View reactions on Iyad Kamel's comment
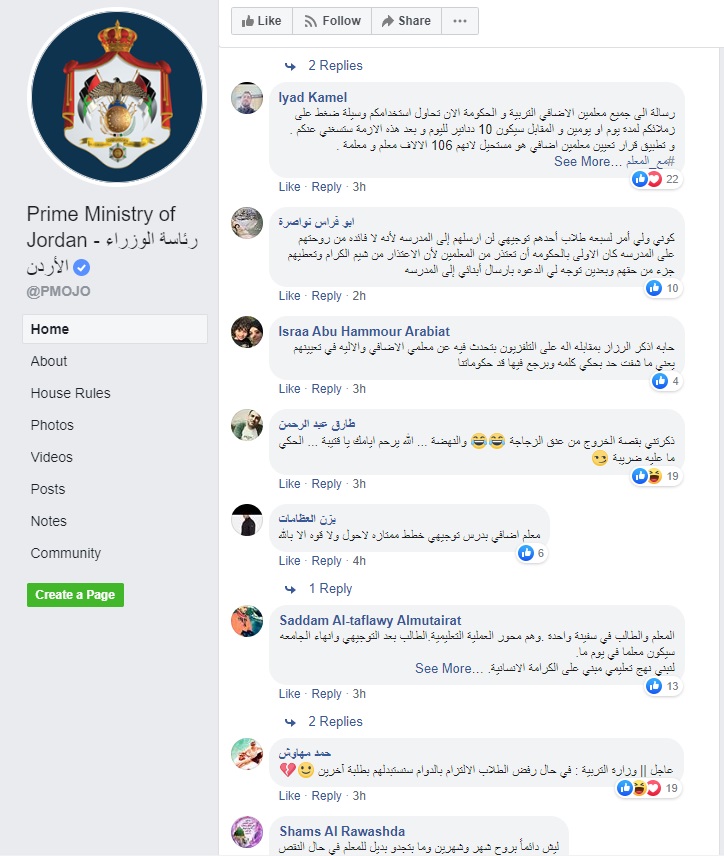 pyautogui.click(x=655, y=179)
